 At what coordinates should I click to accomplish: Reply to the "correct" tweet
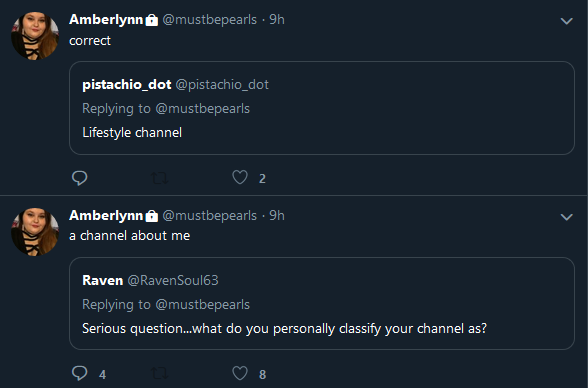pos(80,178)
